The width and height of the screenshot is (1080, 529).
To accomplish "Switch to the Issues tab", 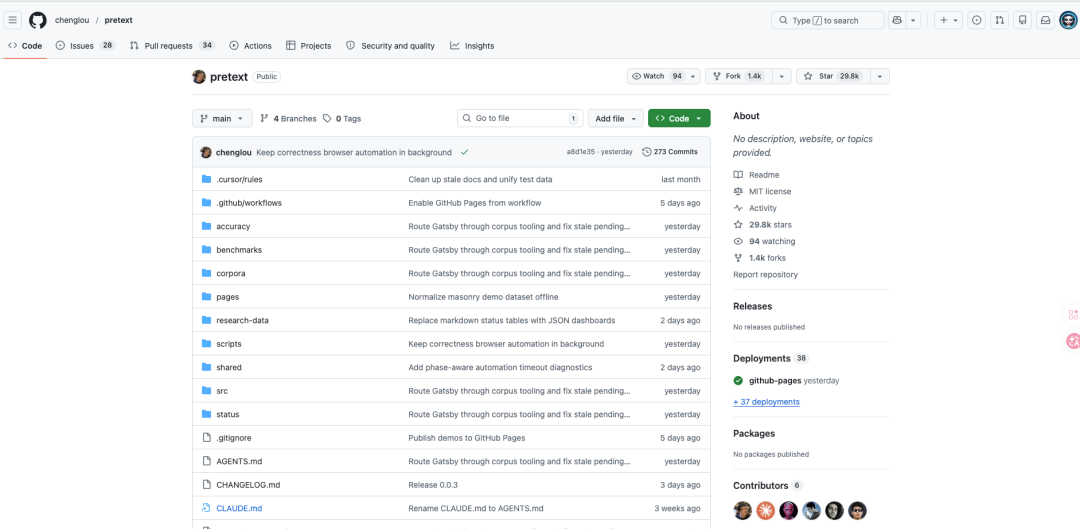I will (x=85, y=45).
